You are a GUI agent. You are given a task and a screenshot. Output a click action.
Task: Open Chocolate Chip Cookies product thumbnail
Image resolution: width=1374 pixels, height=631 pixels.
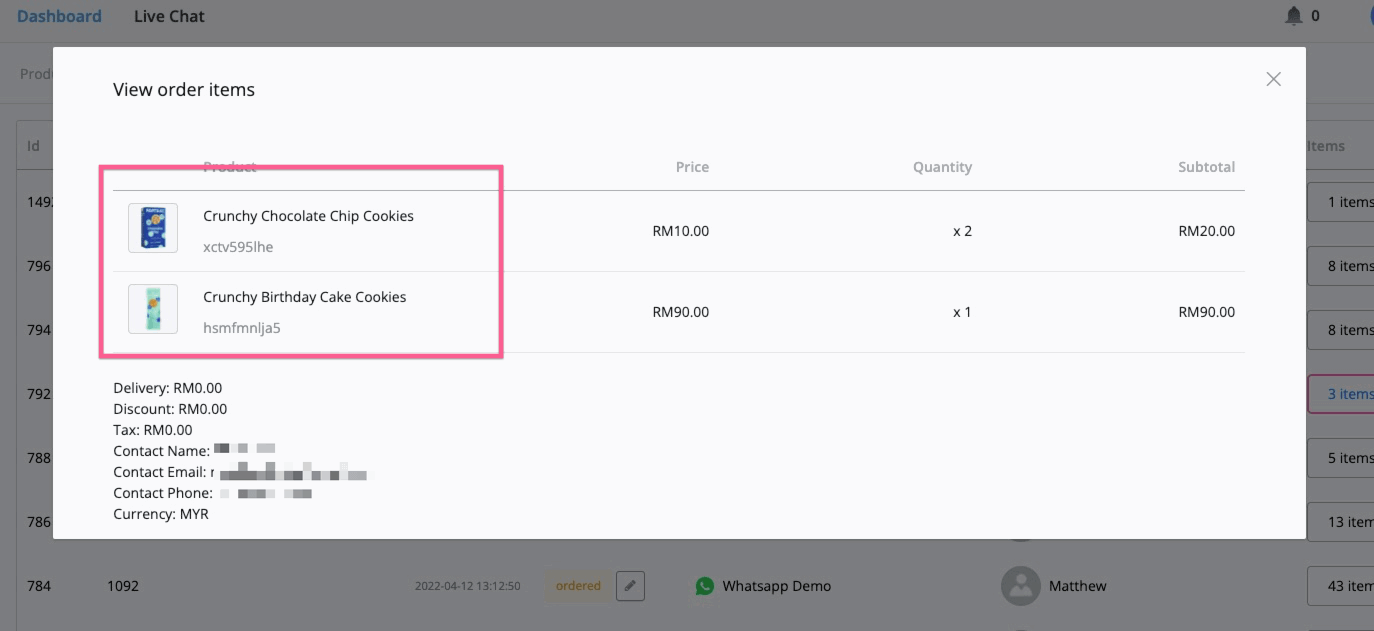click(x=153, y=228)
